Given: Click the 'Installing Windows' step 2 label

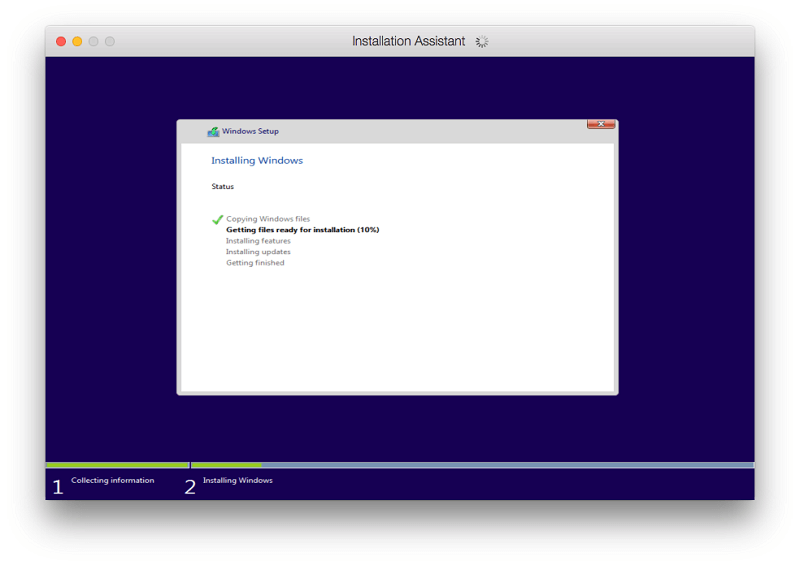Looking at the screenshot, I should pos(238,480).
